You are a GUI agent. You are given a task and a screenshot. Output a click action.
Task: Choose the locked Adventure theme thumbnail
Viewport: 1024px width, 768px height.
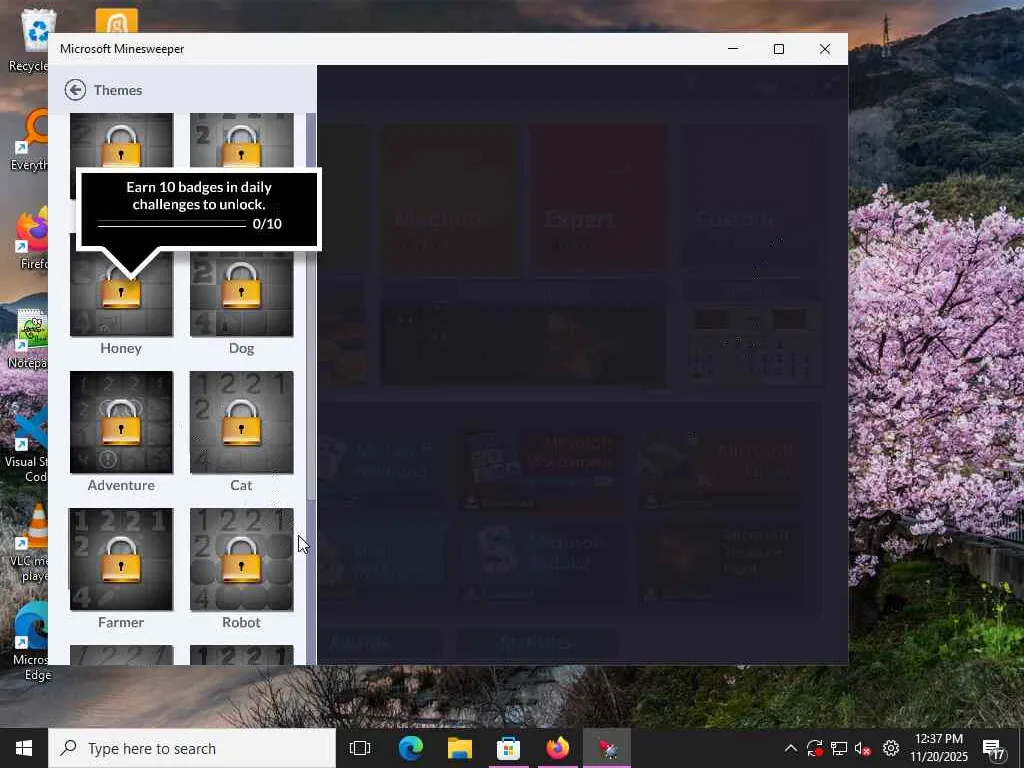(x=121, y=422)
